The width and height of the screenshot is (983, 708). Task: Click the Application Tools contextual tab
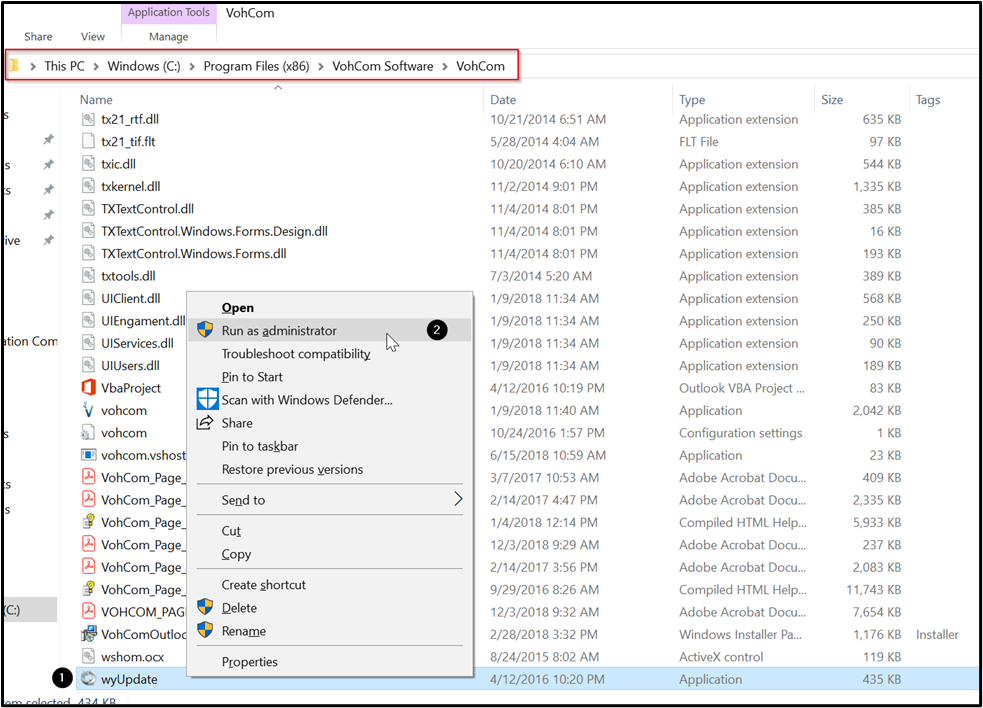pos(169,13)
